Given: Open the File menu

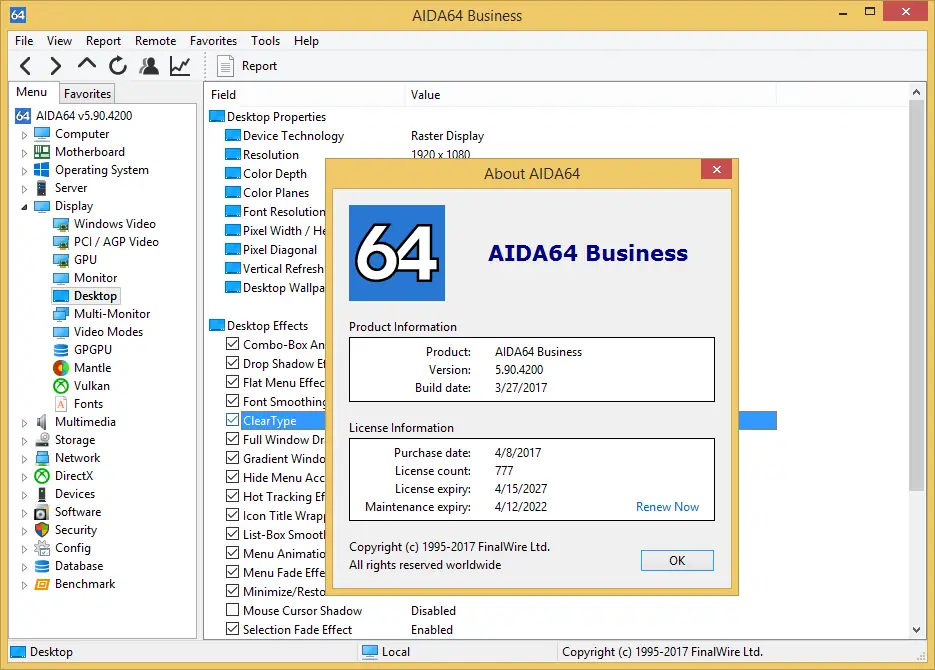Looking at the screenshot, I should point(24,41).
